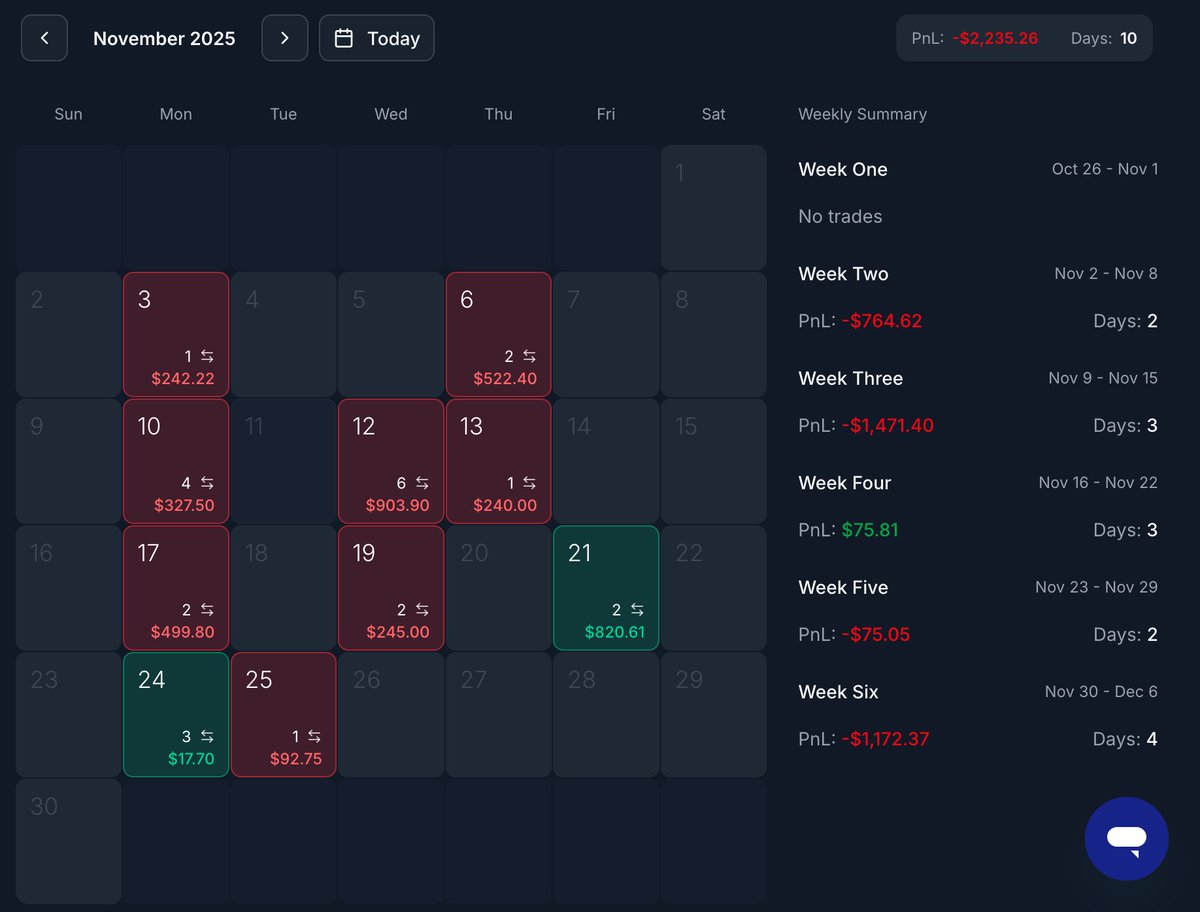Select the Week One heading

tap(843, 169)
